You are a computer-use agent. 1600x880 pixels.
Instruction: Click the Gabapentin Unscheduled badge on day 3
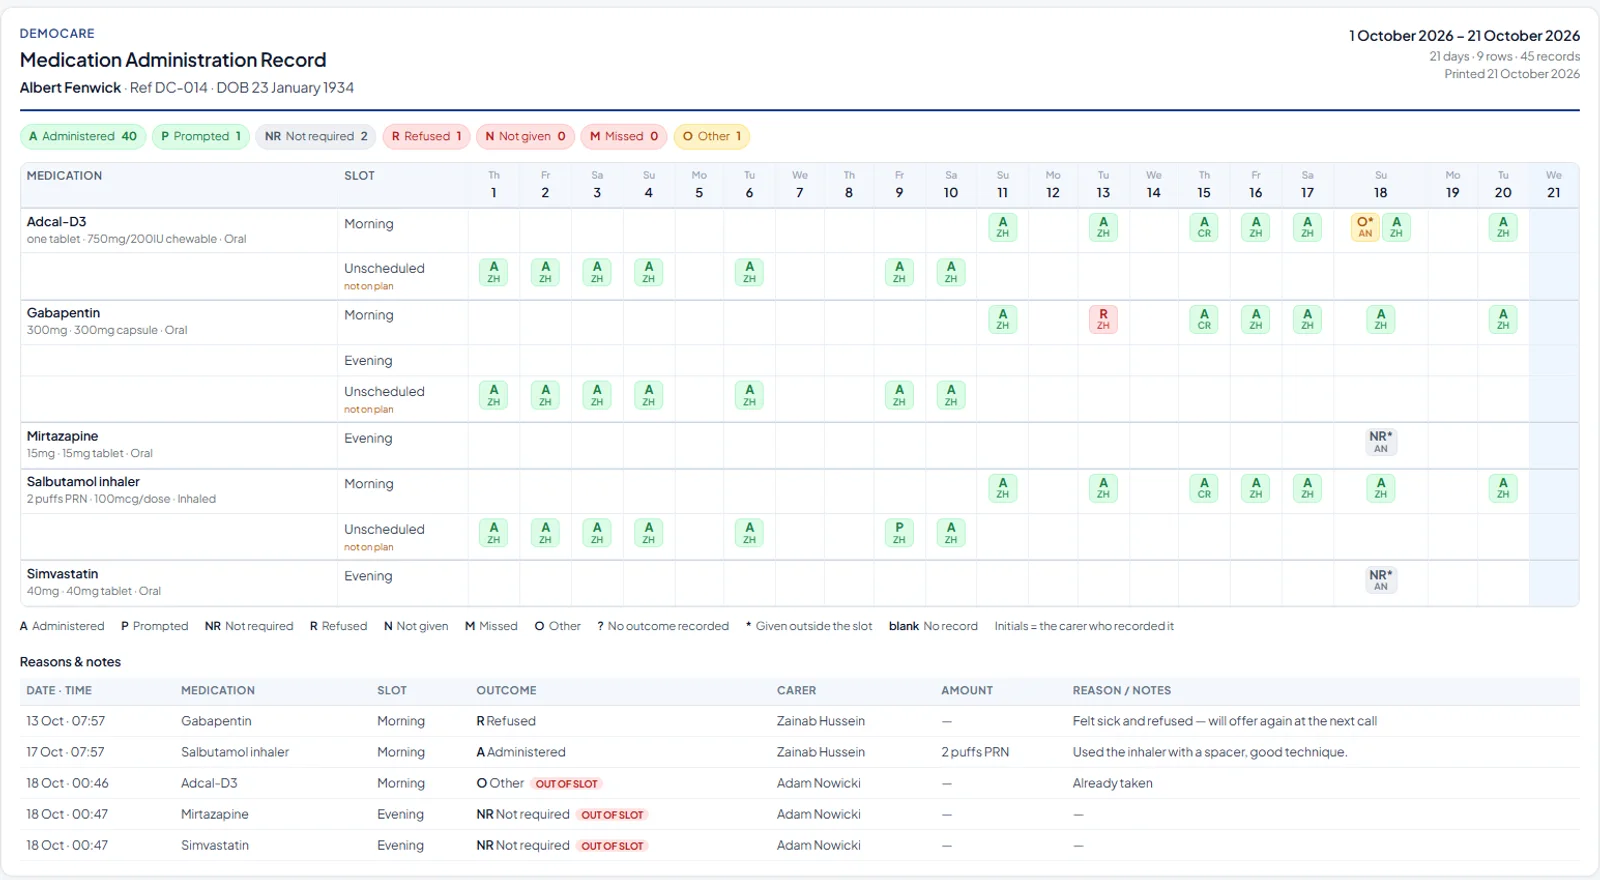[597, 395]
